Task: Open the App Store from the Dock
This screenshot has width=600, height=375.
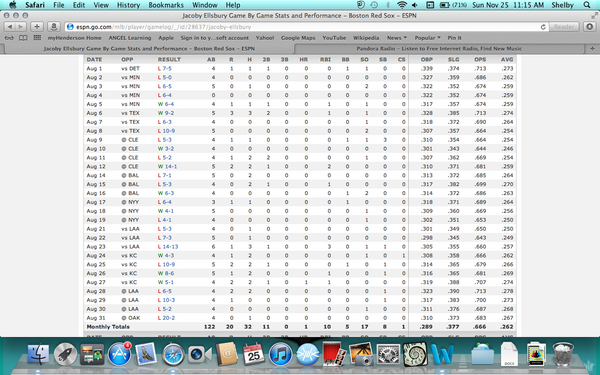Action: (119, 354)
